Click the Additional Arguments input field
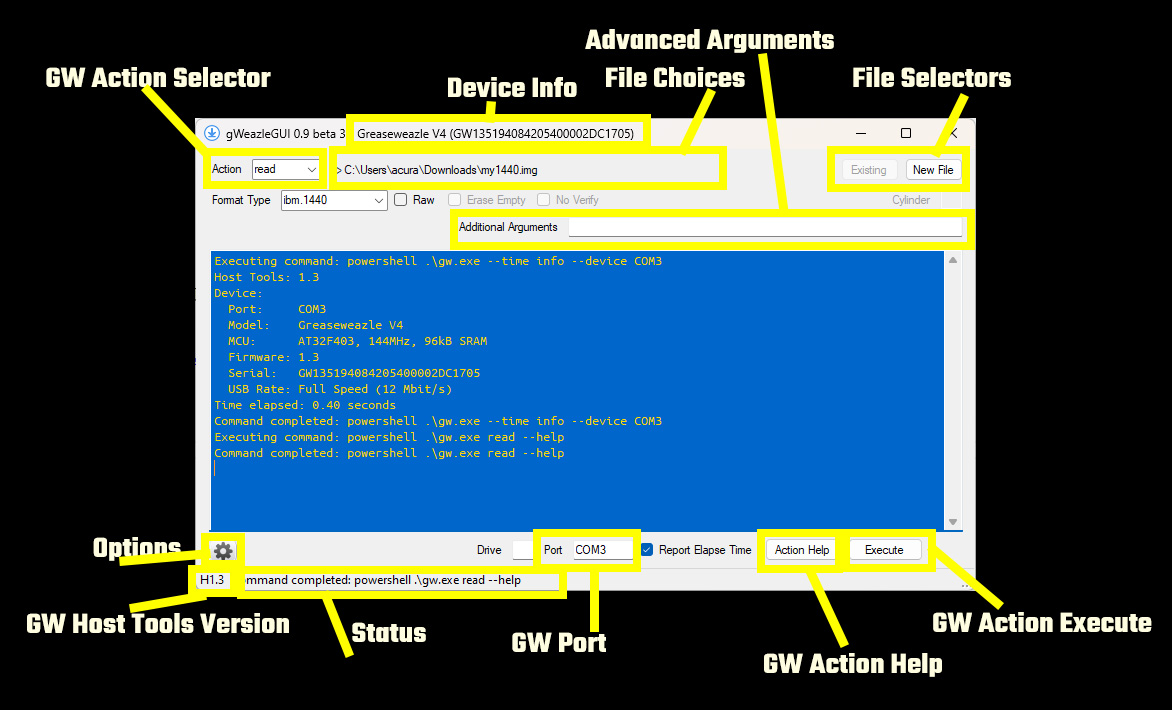 tap(768, 227)
